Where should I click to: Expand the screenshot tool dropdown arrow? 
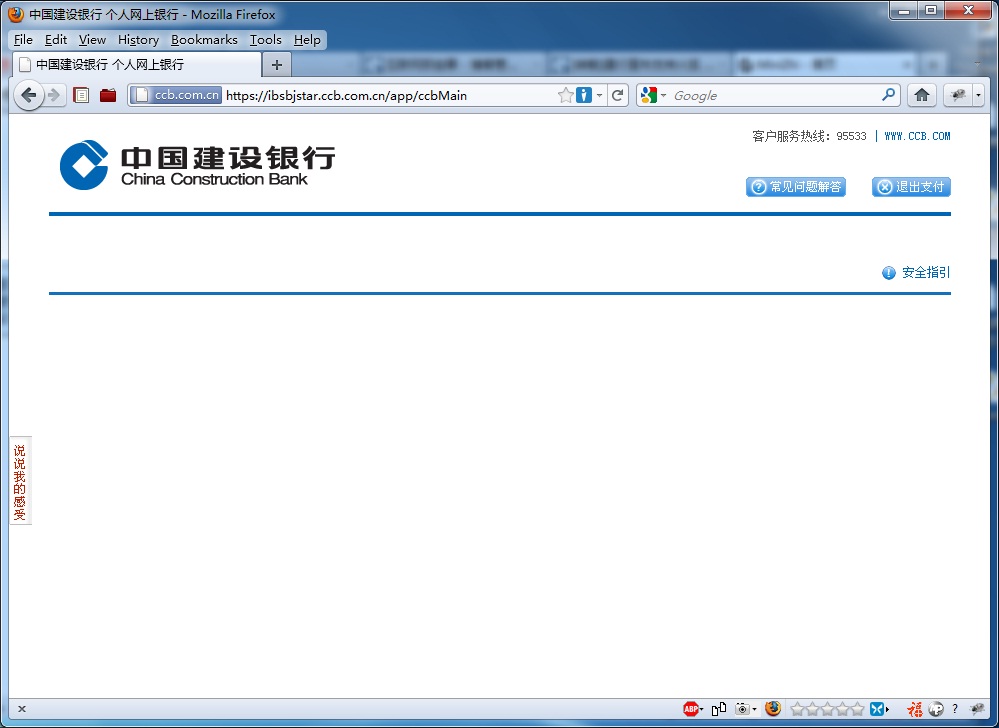tap(753, 708)
